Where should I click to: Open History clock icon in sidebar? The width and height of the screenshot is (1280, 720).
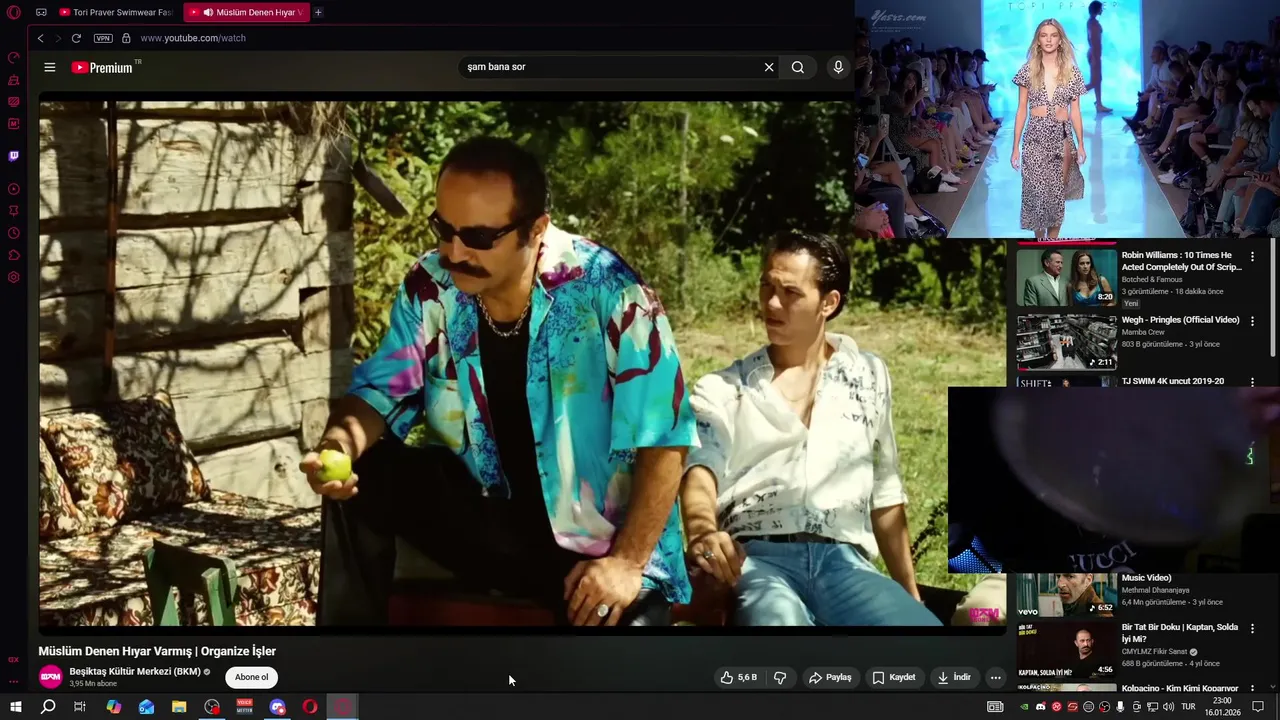click(14, 233)
